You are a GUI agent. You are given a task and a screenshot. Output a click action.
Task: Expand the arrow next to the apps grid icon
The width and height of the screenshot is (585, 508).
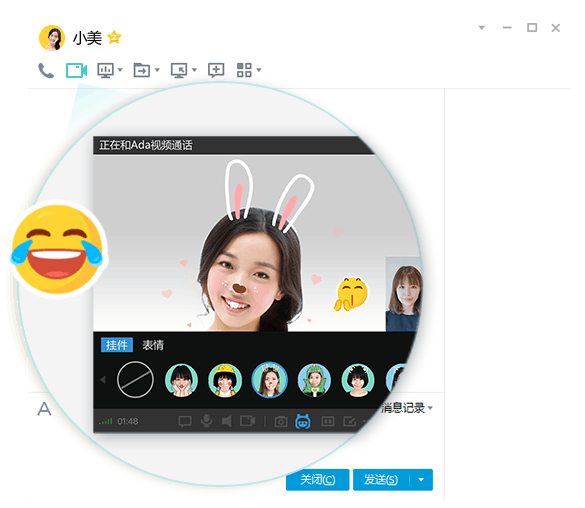click(259, 70)
